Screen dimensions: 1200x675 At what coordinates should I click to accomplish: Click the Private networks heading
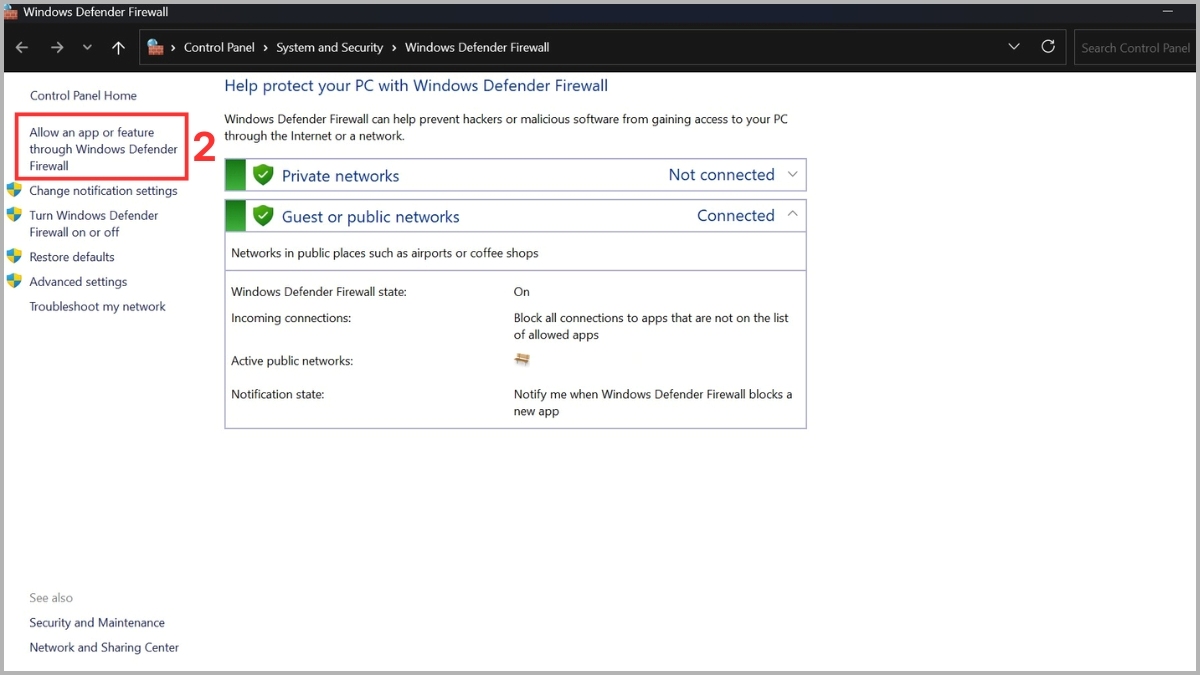(x=340, y=176)
